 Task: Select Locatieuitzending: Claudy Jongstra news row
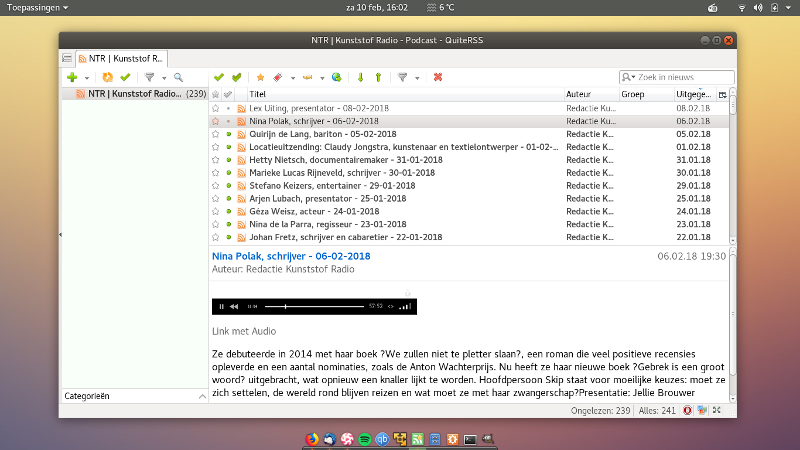click(469, 147)
